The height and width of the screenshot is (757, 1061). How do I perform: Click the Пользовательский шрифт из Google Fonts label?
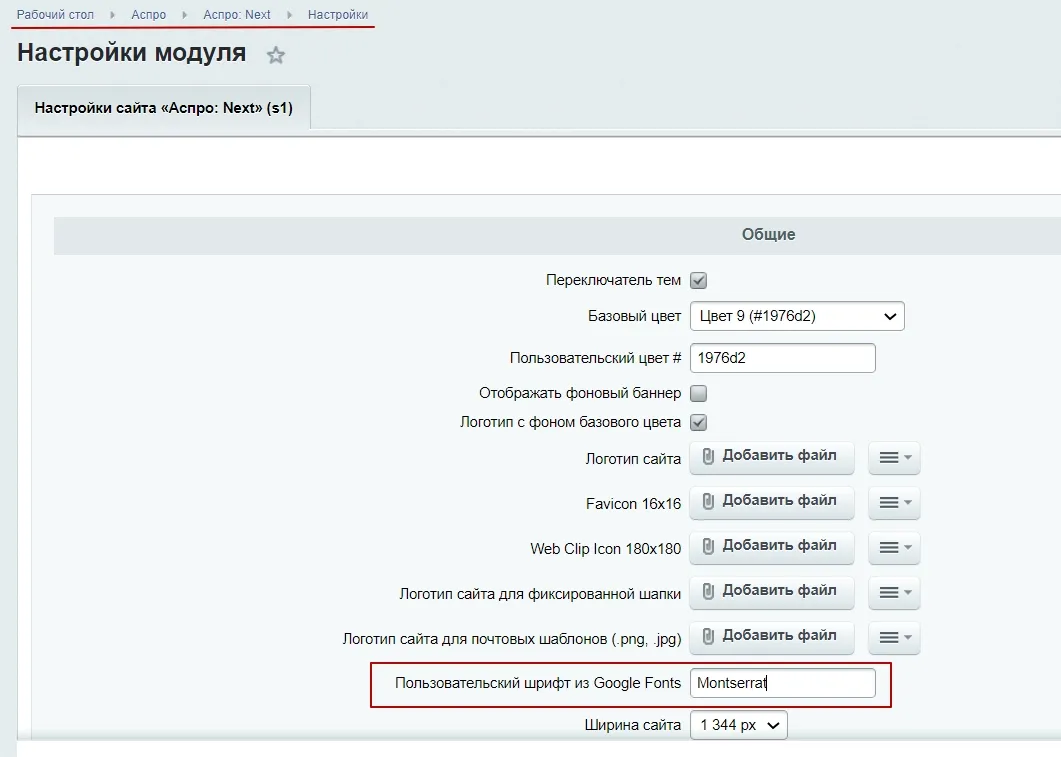pyautogui.click(x=538, y=683)
